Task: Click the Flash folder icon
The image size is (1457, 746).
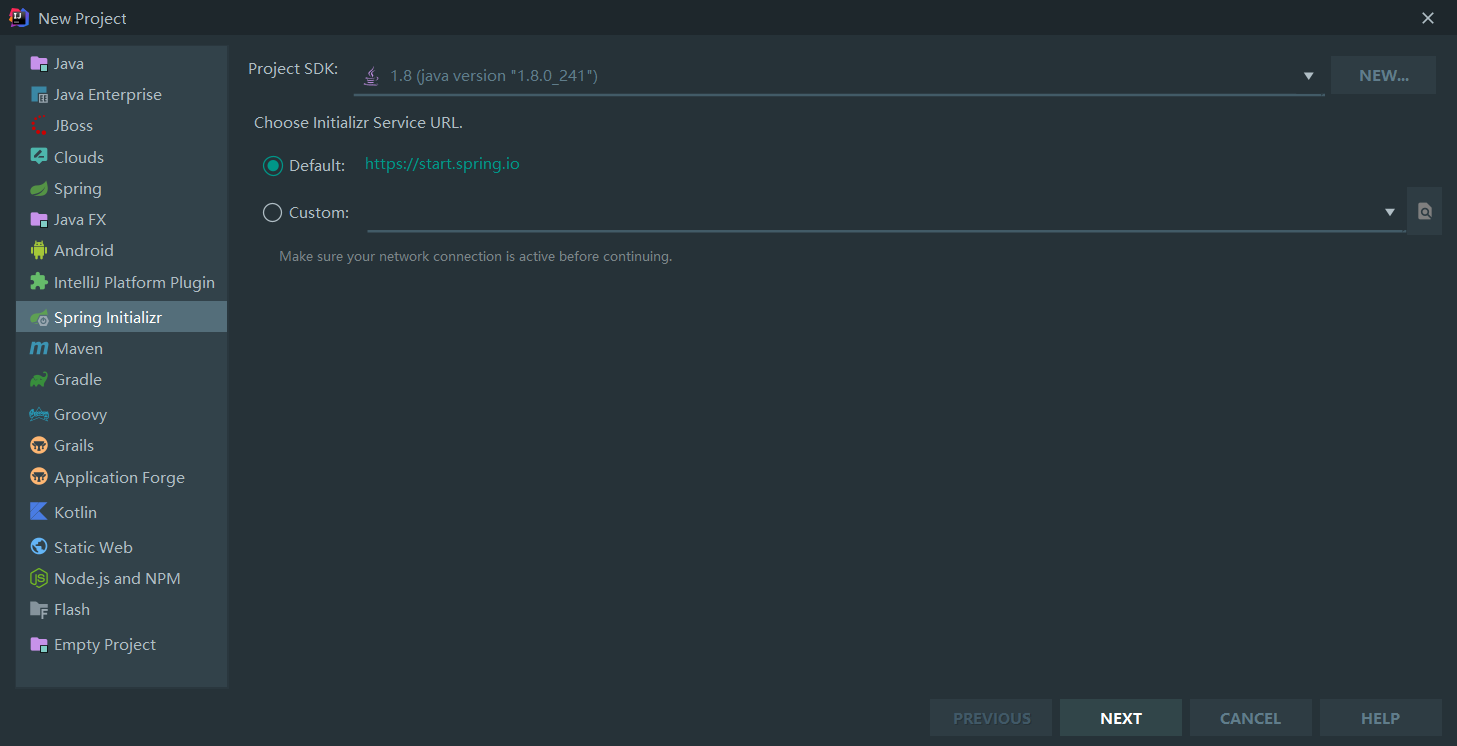Action: tap(39, 610)
